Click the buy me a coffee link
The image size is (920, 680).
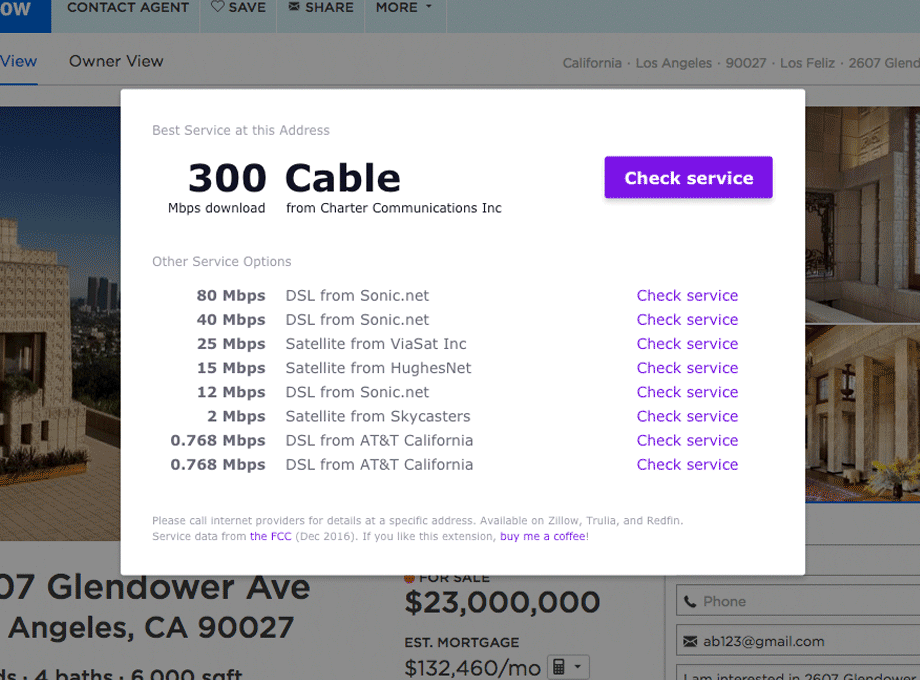click(543, 537)
